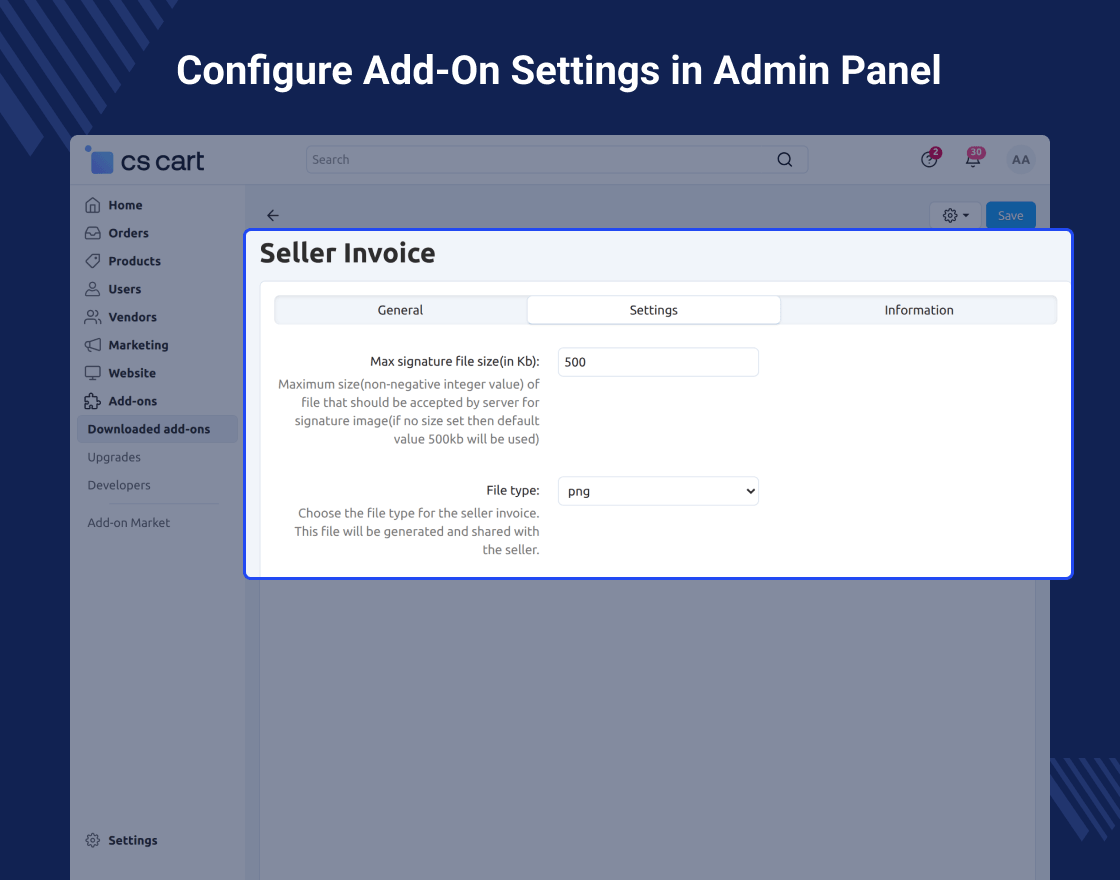Screen dimensions: 1120x880
Task: Expand the gear options dropdown
Action: tap(955, 216)
